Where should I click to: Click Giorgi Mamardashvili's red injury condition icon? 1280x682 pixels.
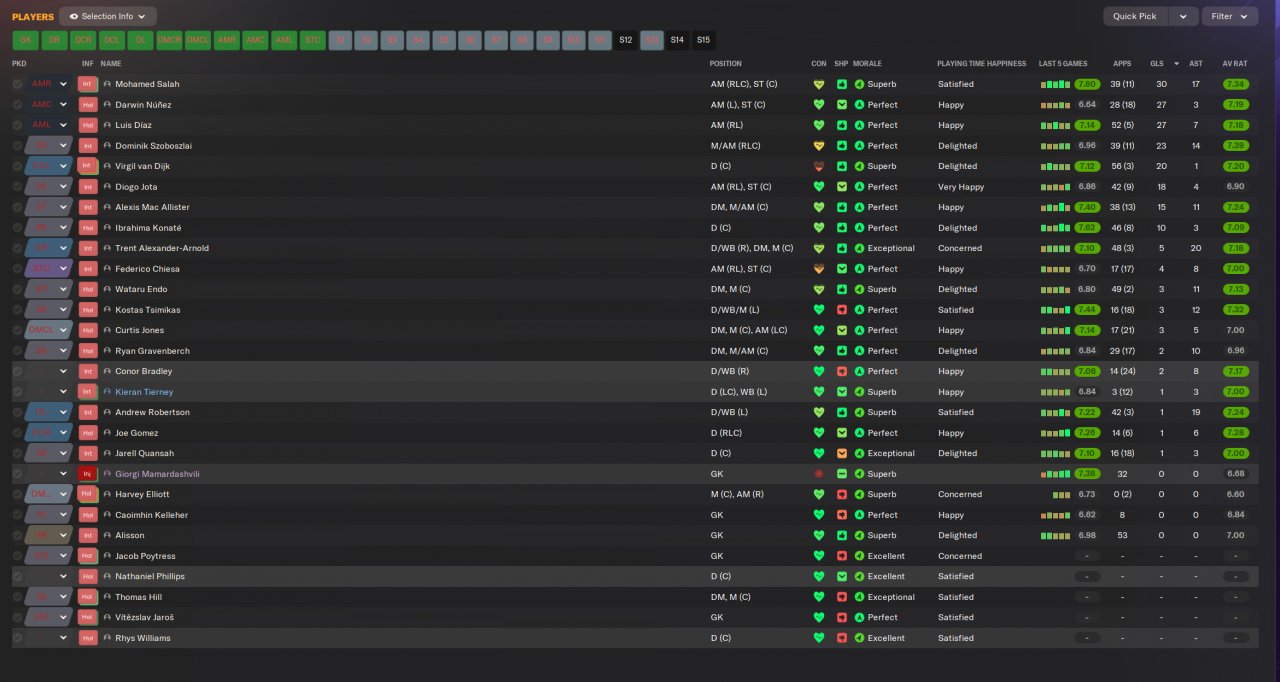click(x=819, y=474)
